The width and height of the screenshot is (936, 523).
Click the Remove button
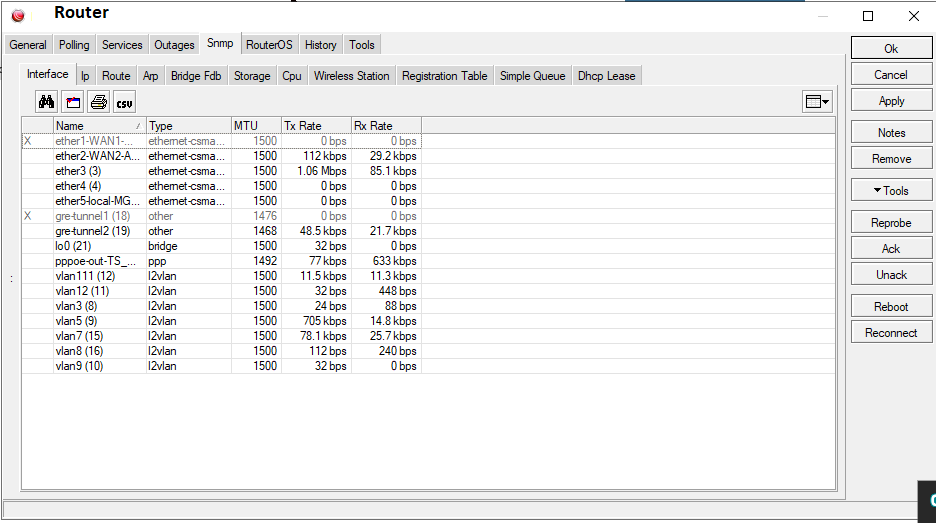tap(891, 159)
